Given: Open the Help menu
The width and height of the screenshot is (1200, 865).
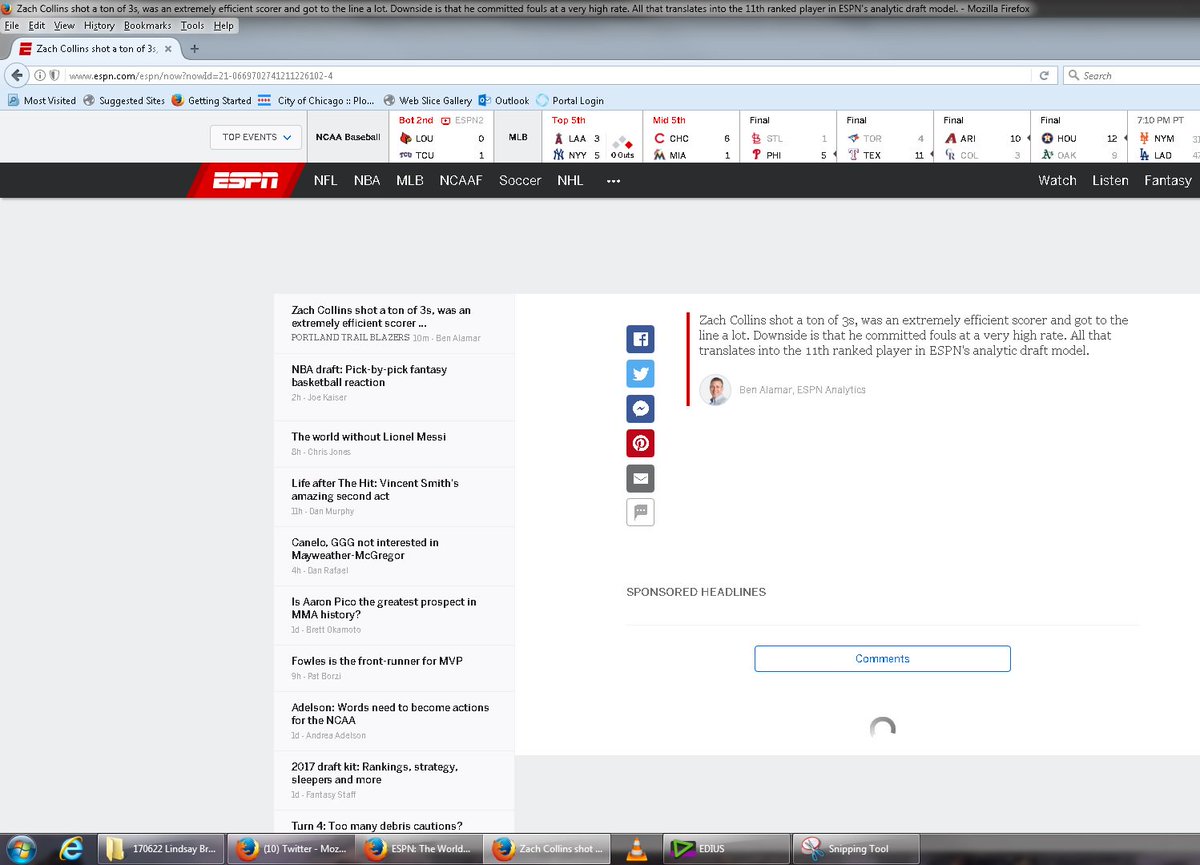Looking at the screenshot, I should (224, 25).
